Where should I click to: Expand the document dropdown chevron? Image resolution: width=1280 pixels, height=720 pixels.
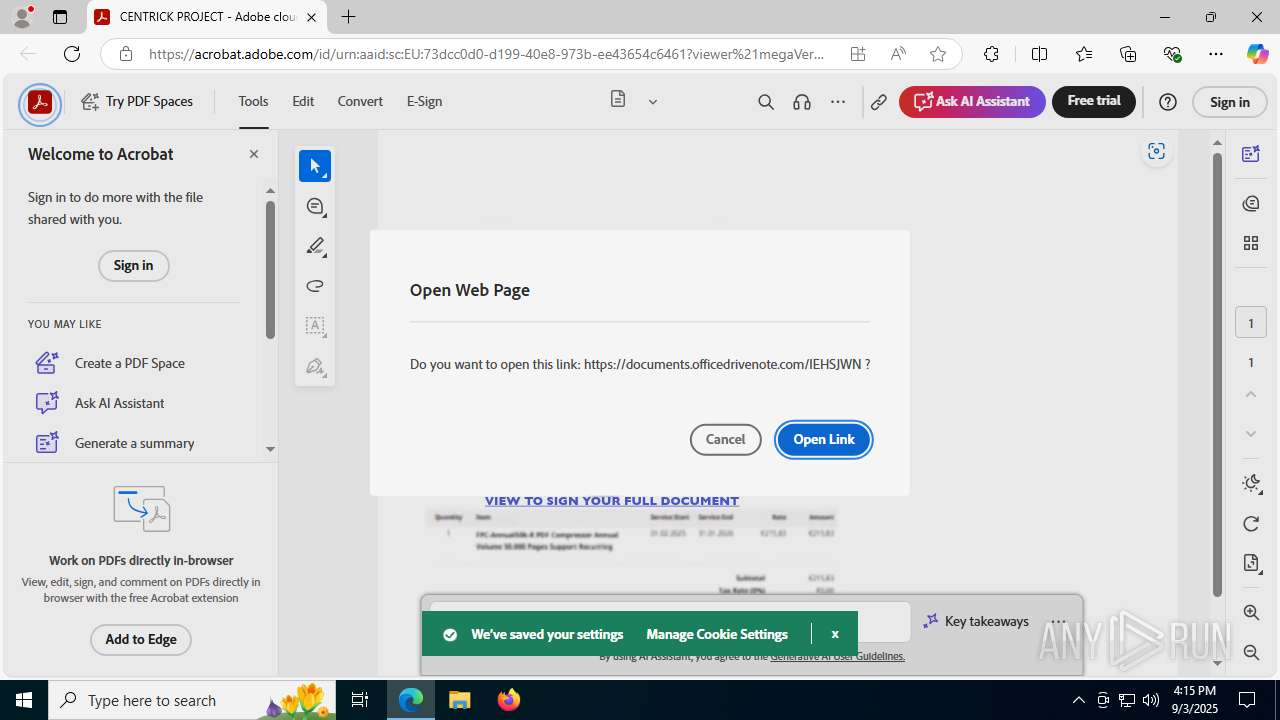pos(653,101)
